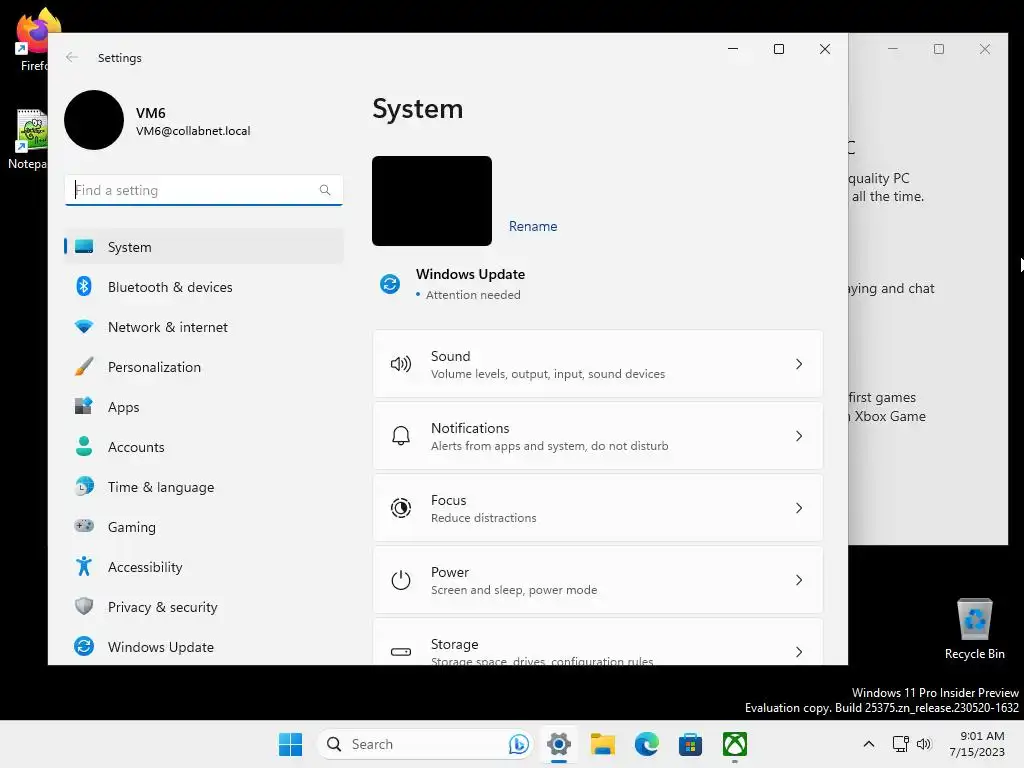
Task: Open Personalization settings
Action: (204, 366)
